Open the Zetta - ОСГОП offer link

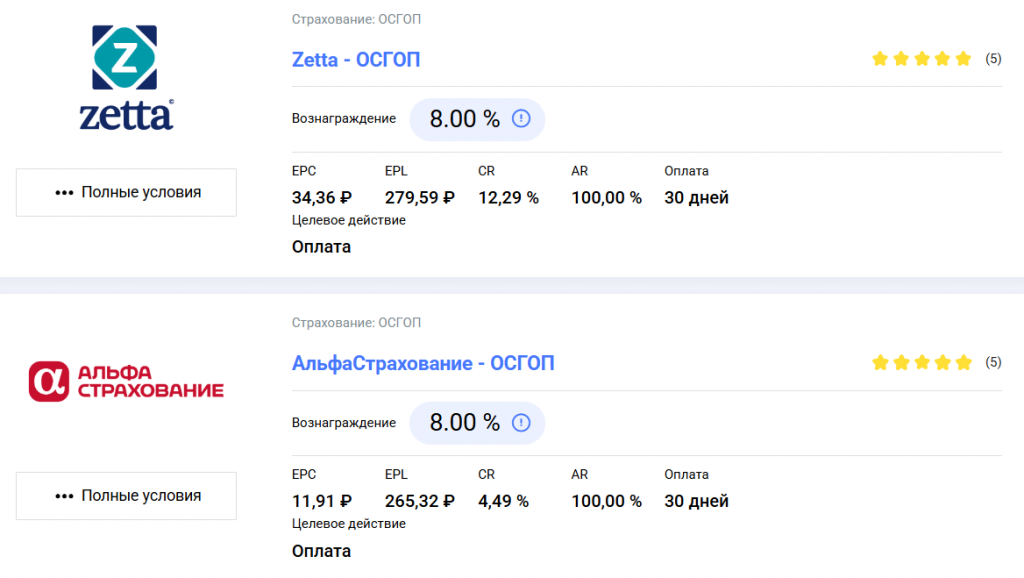point(356,59)
